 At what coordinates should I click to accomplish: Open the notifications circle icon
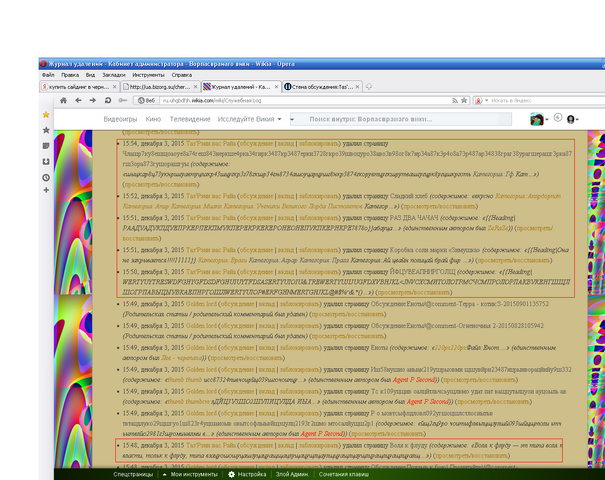[558, 117]
